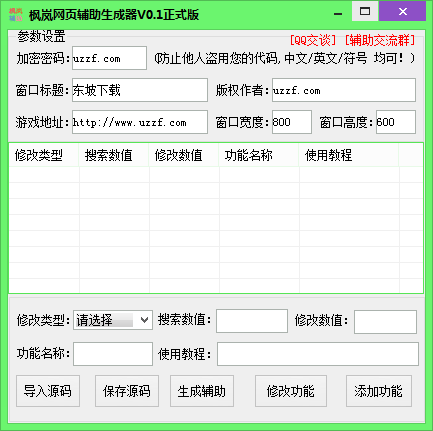Maximize the application window
Screen dimensions: 433x431
pos(365,11)
